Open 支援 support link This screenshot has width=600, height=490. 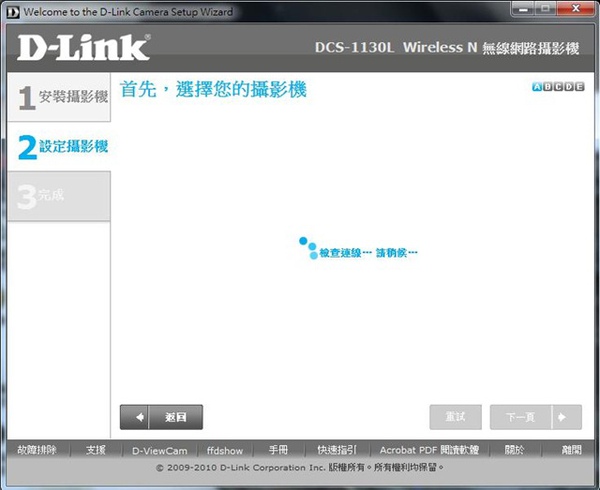(96, 450)
